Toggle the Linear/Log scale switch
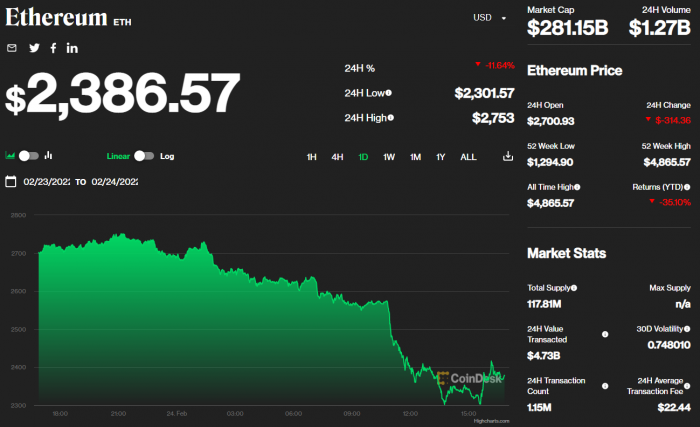The height and width of the screenshot is (427, 700). point(144,155)
